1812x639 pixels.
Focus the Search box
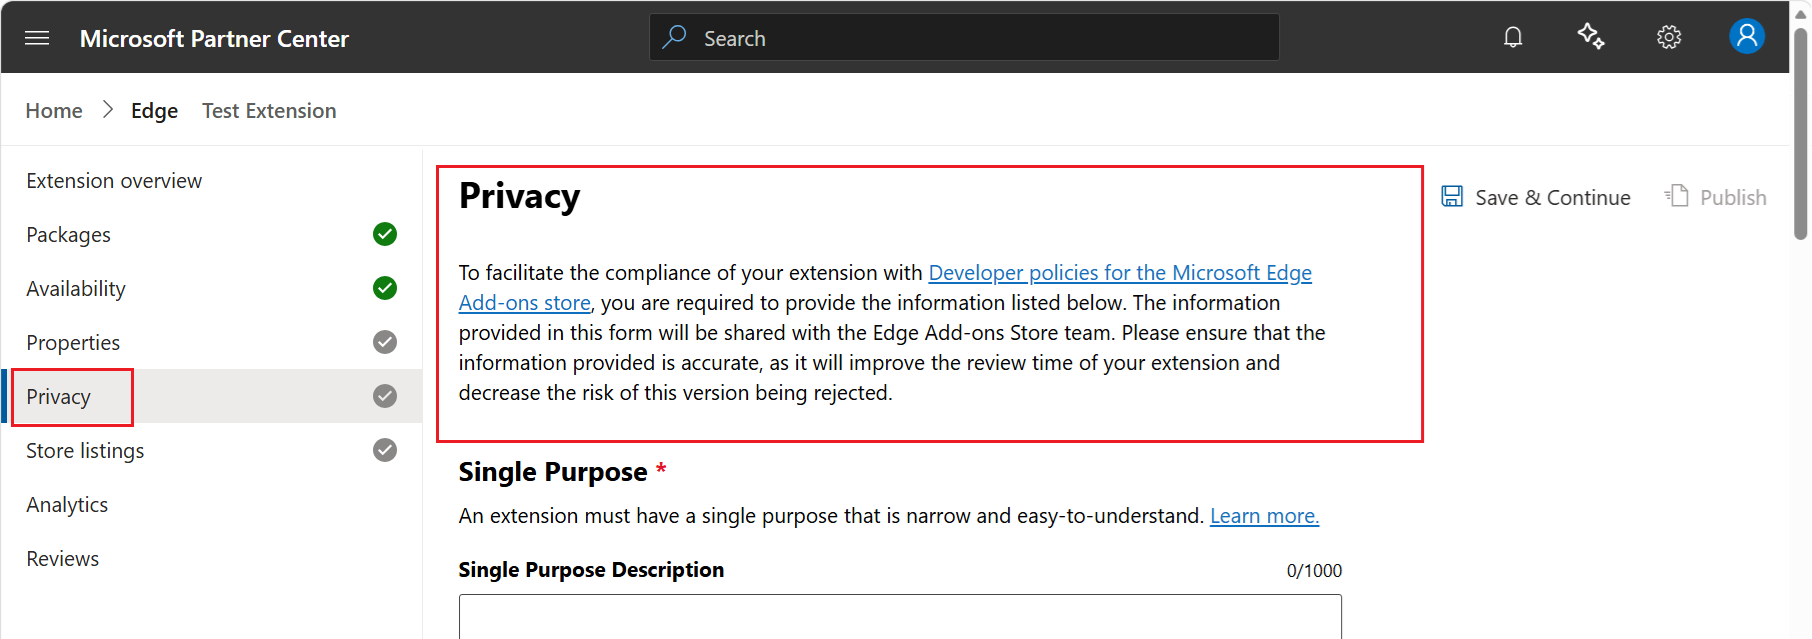pos(964,37)
